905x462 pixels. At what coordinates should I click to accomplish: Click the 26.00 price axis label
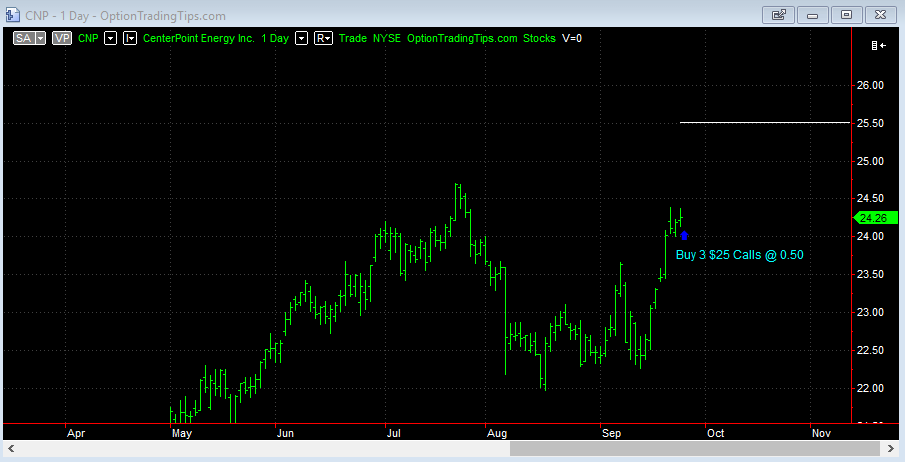[x=870, y=85]
